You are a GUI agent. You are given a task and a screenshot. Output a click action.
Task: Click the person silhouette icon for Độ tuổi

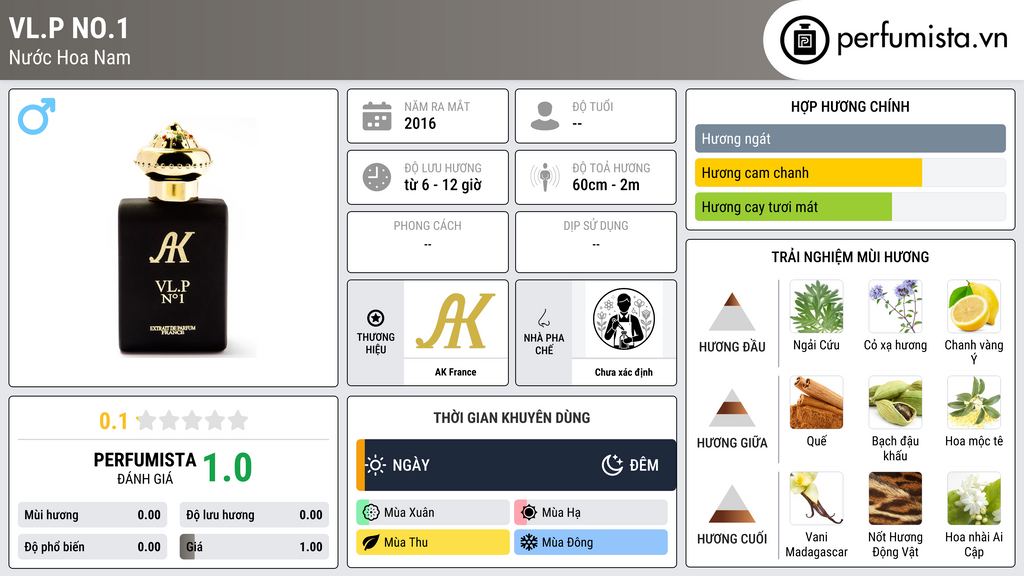tap(545, 116)
